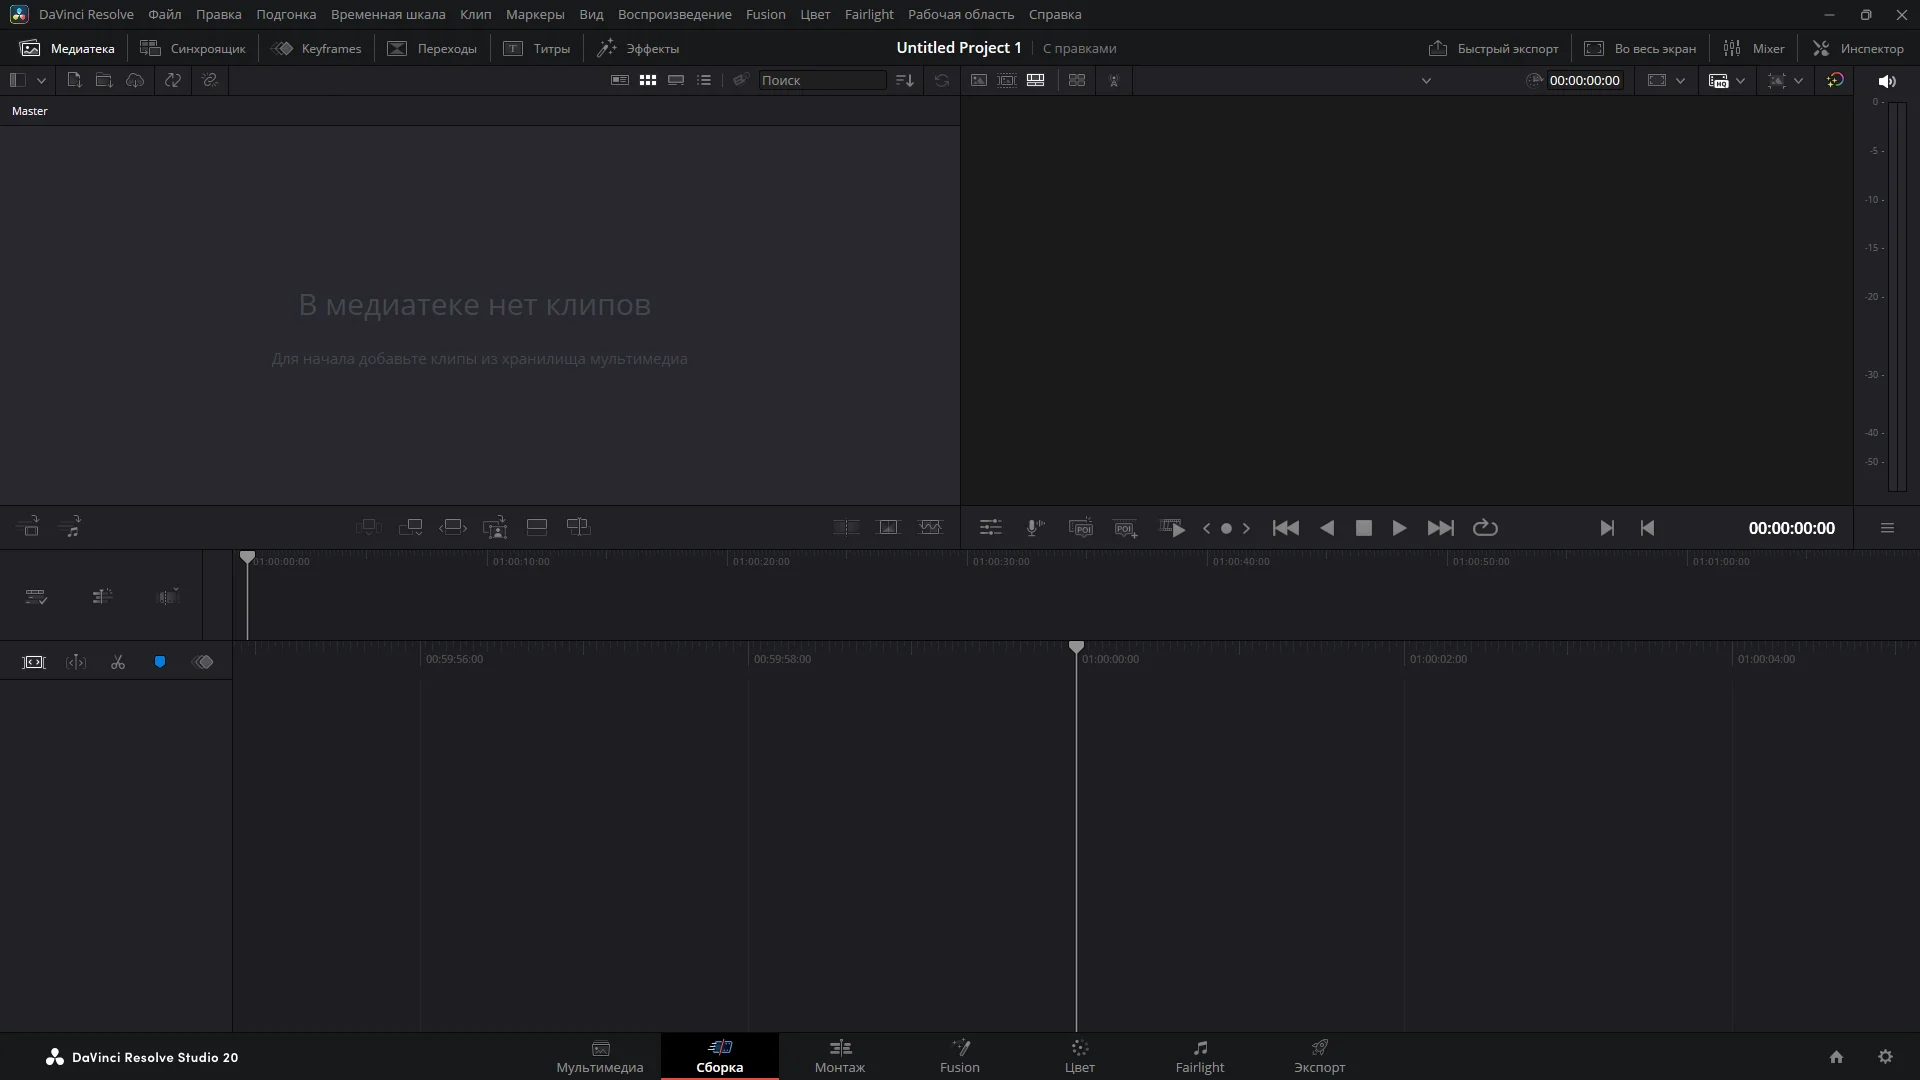Open the HQ proxy mode dropdown
Screen dimensions: 1920x1080
(x=1741, y=81)
